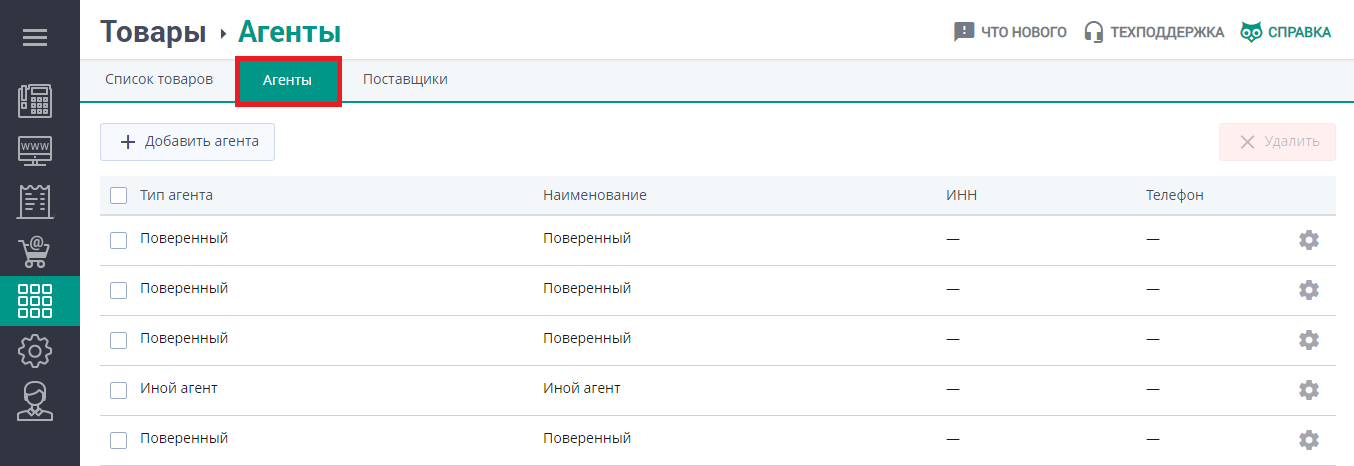Open the goods grid sidebar icon
This screenshot has height=466, width=1354.
[36, 301]
